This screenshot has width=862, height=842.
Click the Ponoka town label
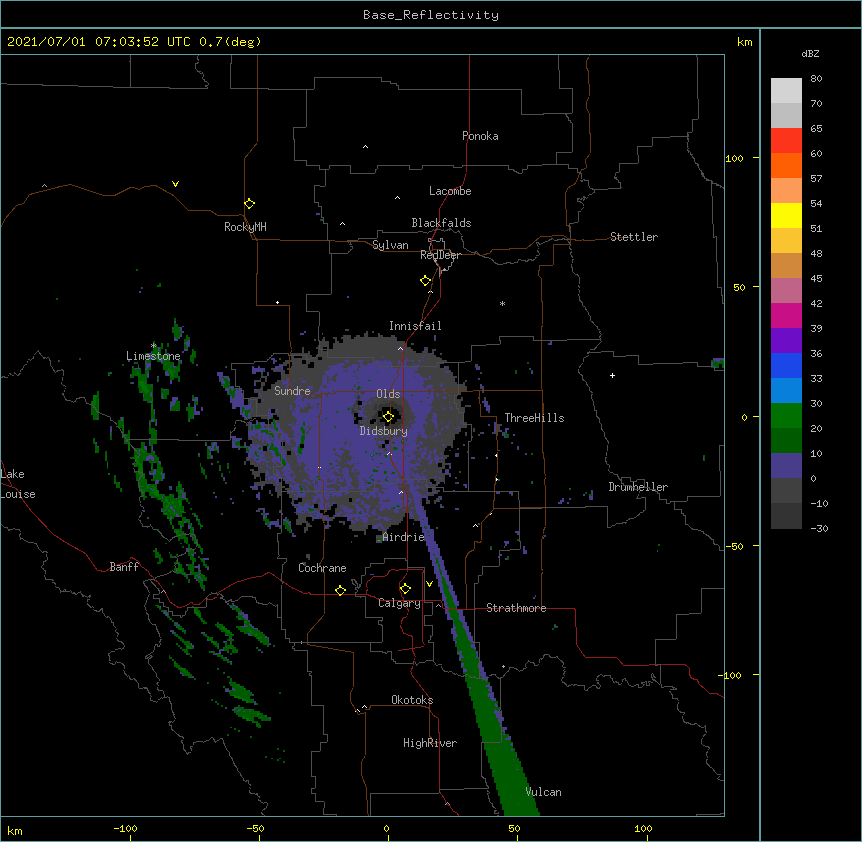point(480,136)
